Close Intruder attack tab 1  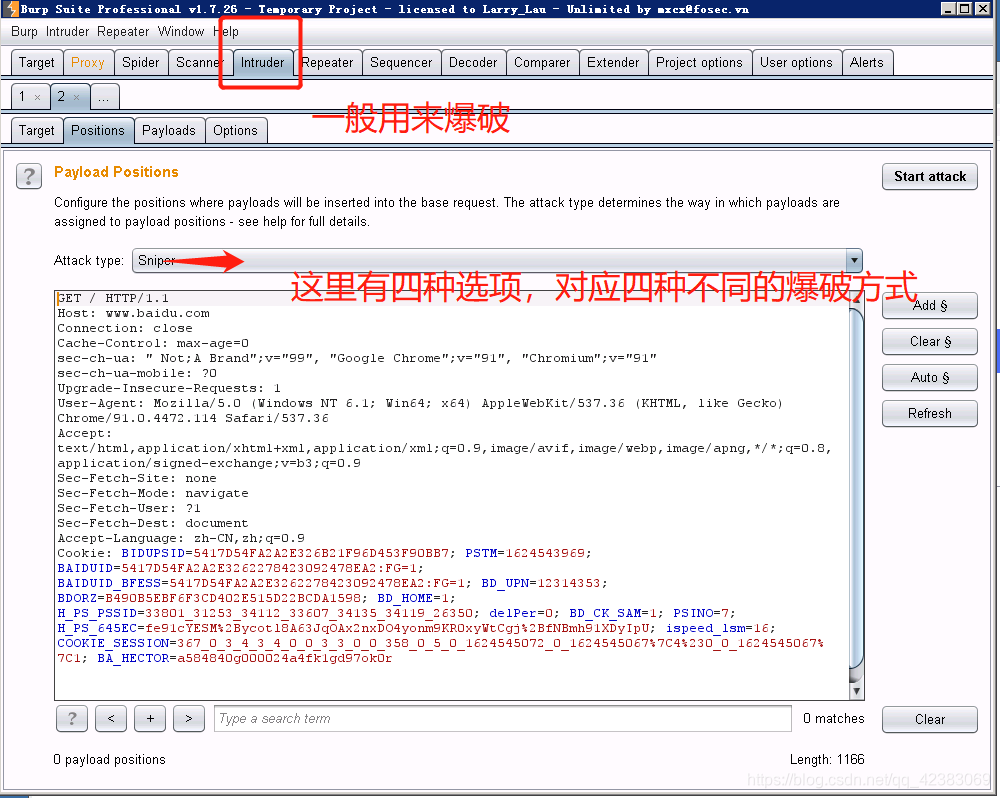click(x=38, y=97)
